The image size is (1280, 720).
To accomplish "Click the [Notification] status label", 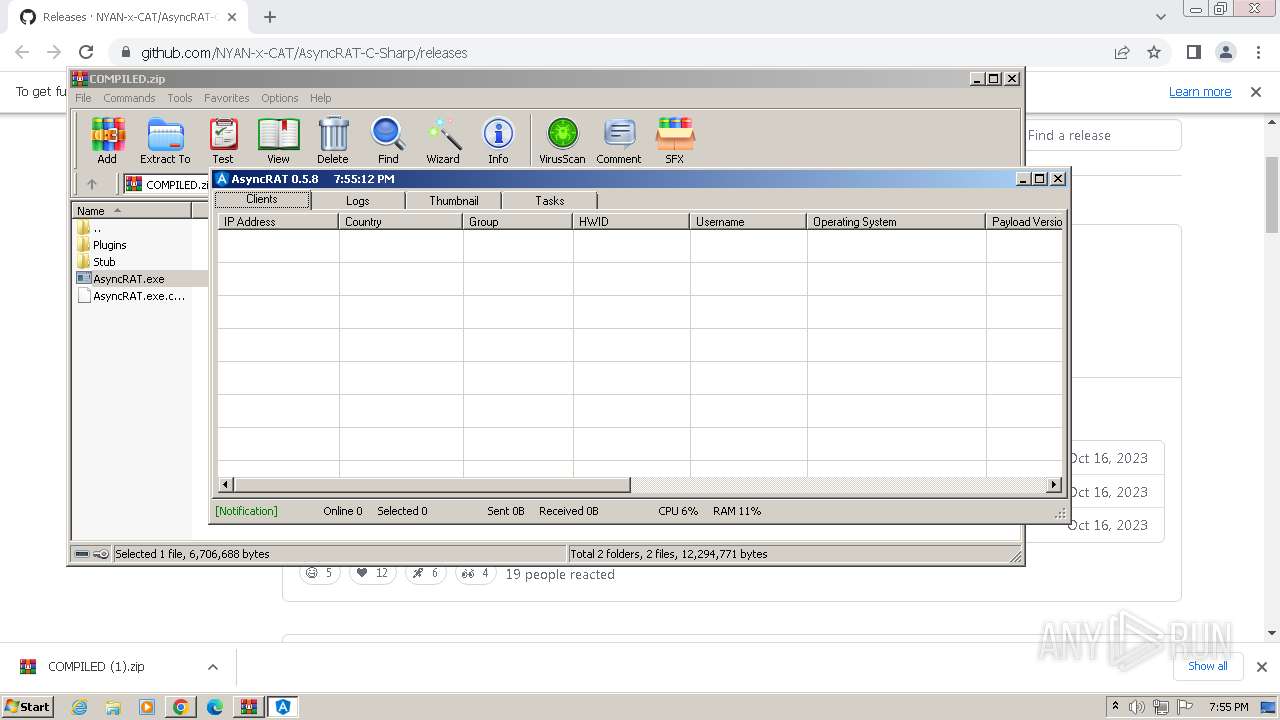I will (x=247, y=511).
